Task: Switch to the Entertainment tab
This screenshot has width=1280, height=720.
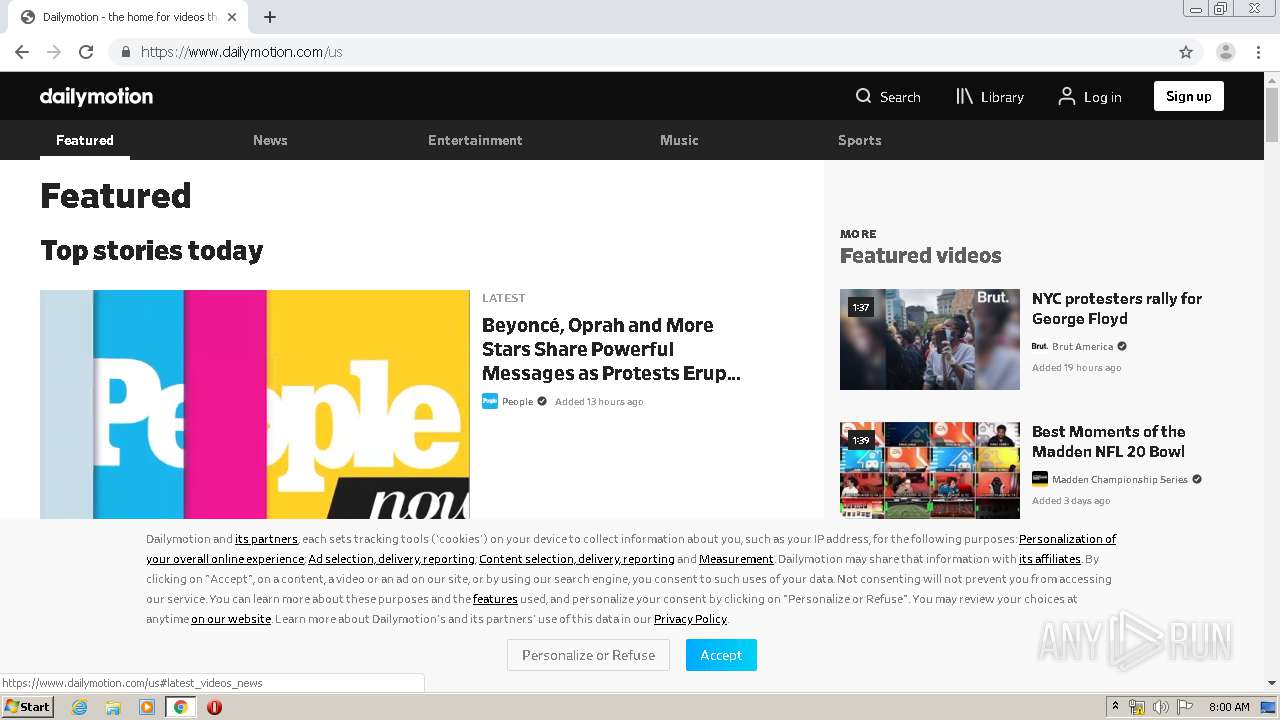Action: click(x=475, y=140)
